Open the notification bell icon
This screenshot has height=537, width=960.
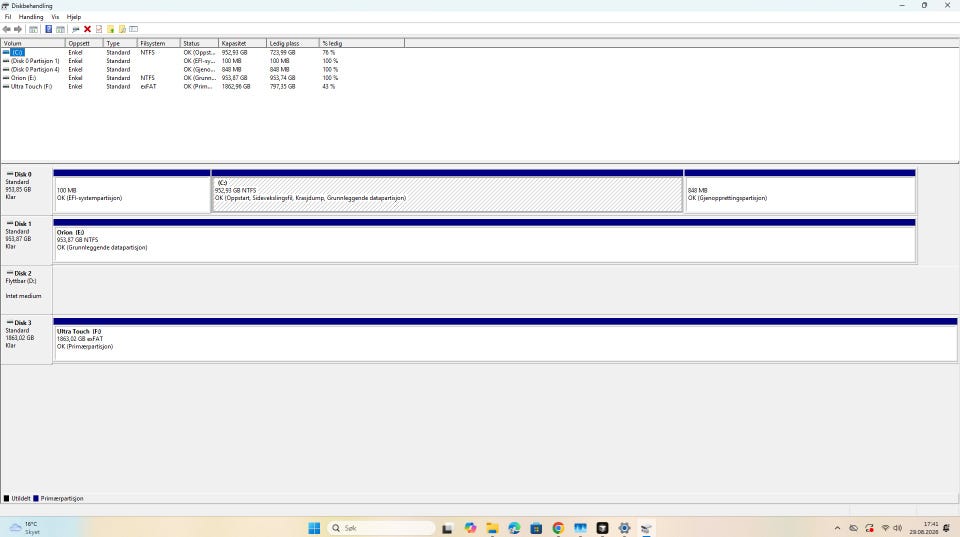pyautogui.click(x=947, y=528)
